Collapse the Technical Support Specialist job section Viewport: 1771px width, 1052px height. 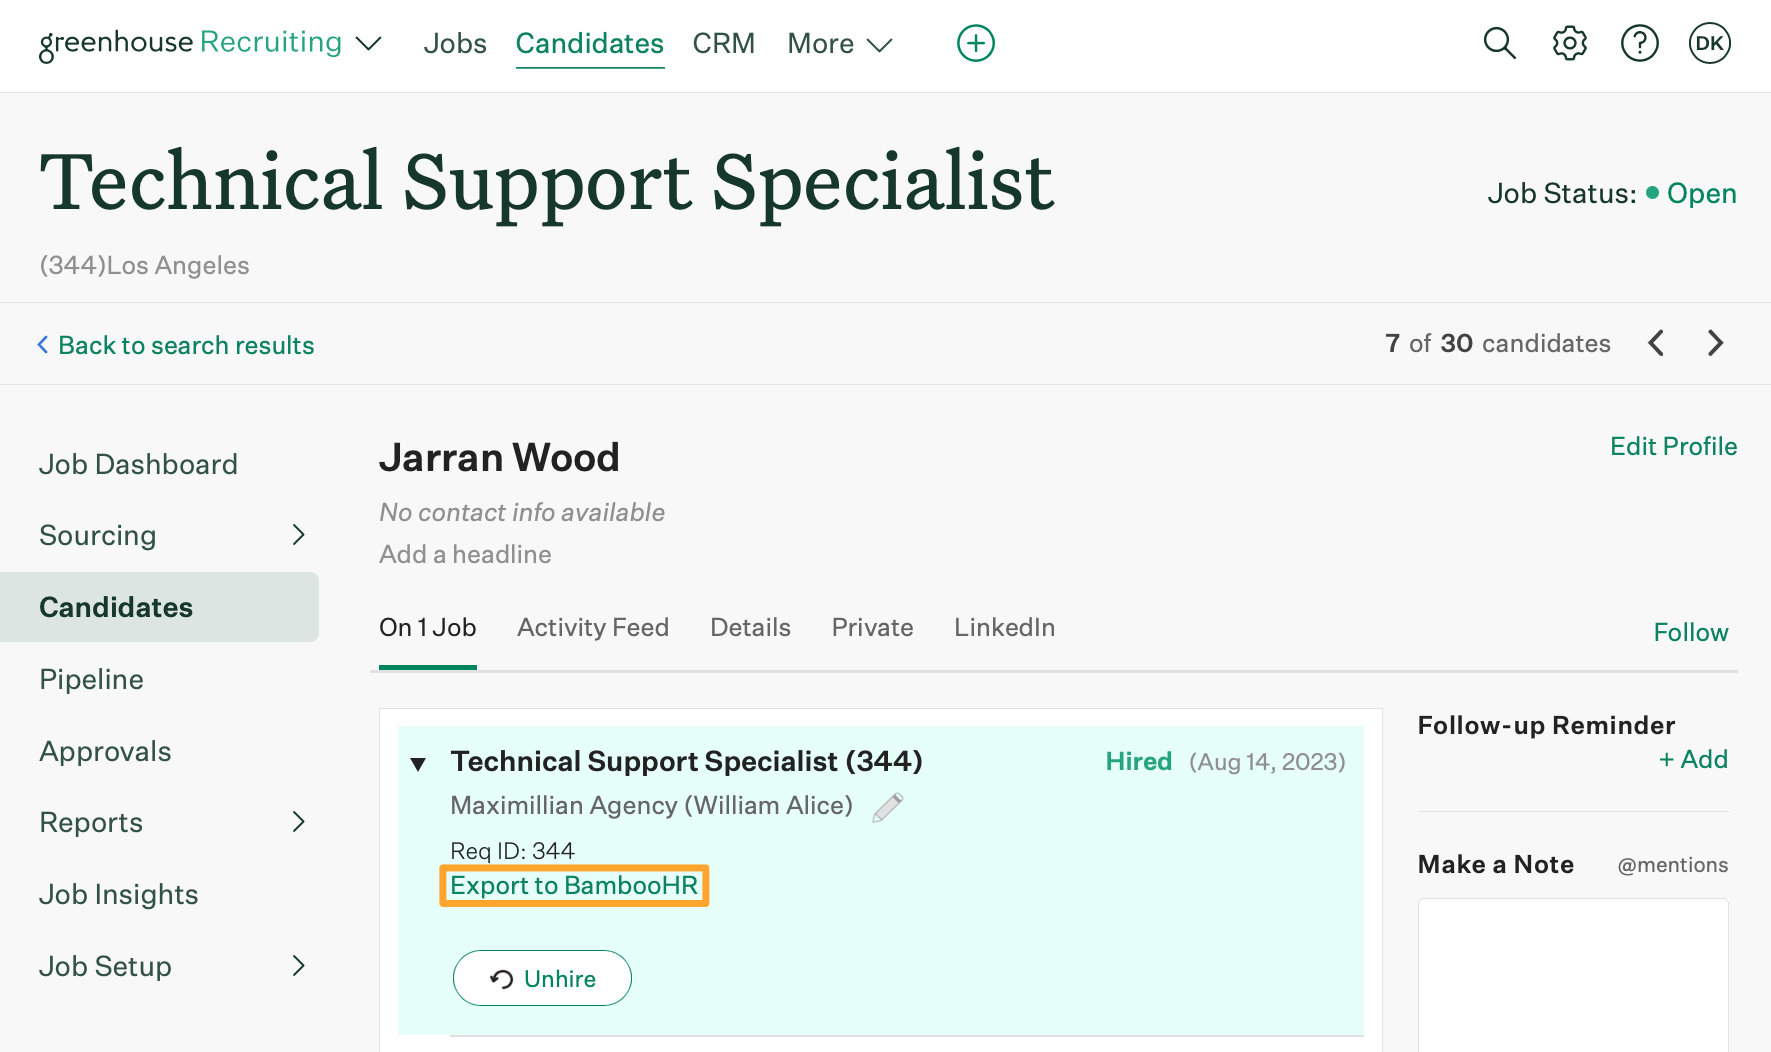click(419, 764)
